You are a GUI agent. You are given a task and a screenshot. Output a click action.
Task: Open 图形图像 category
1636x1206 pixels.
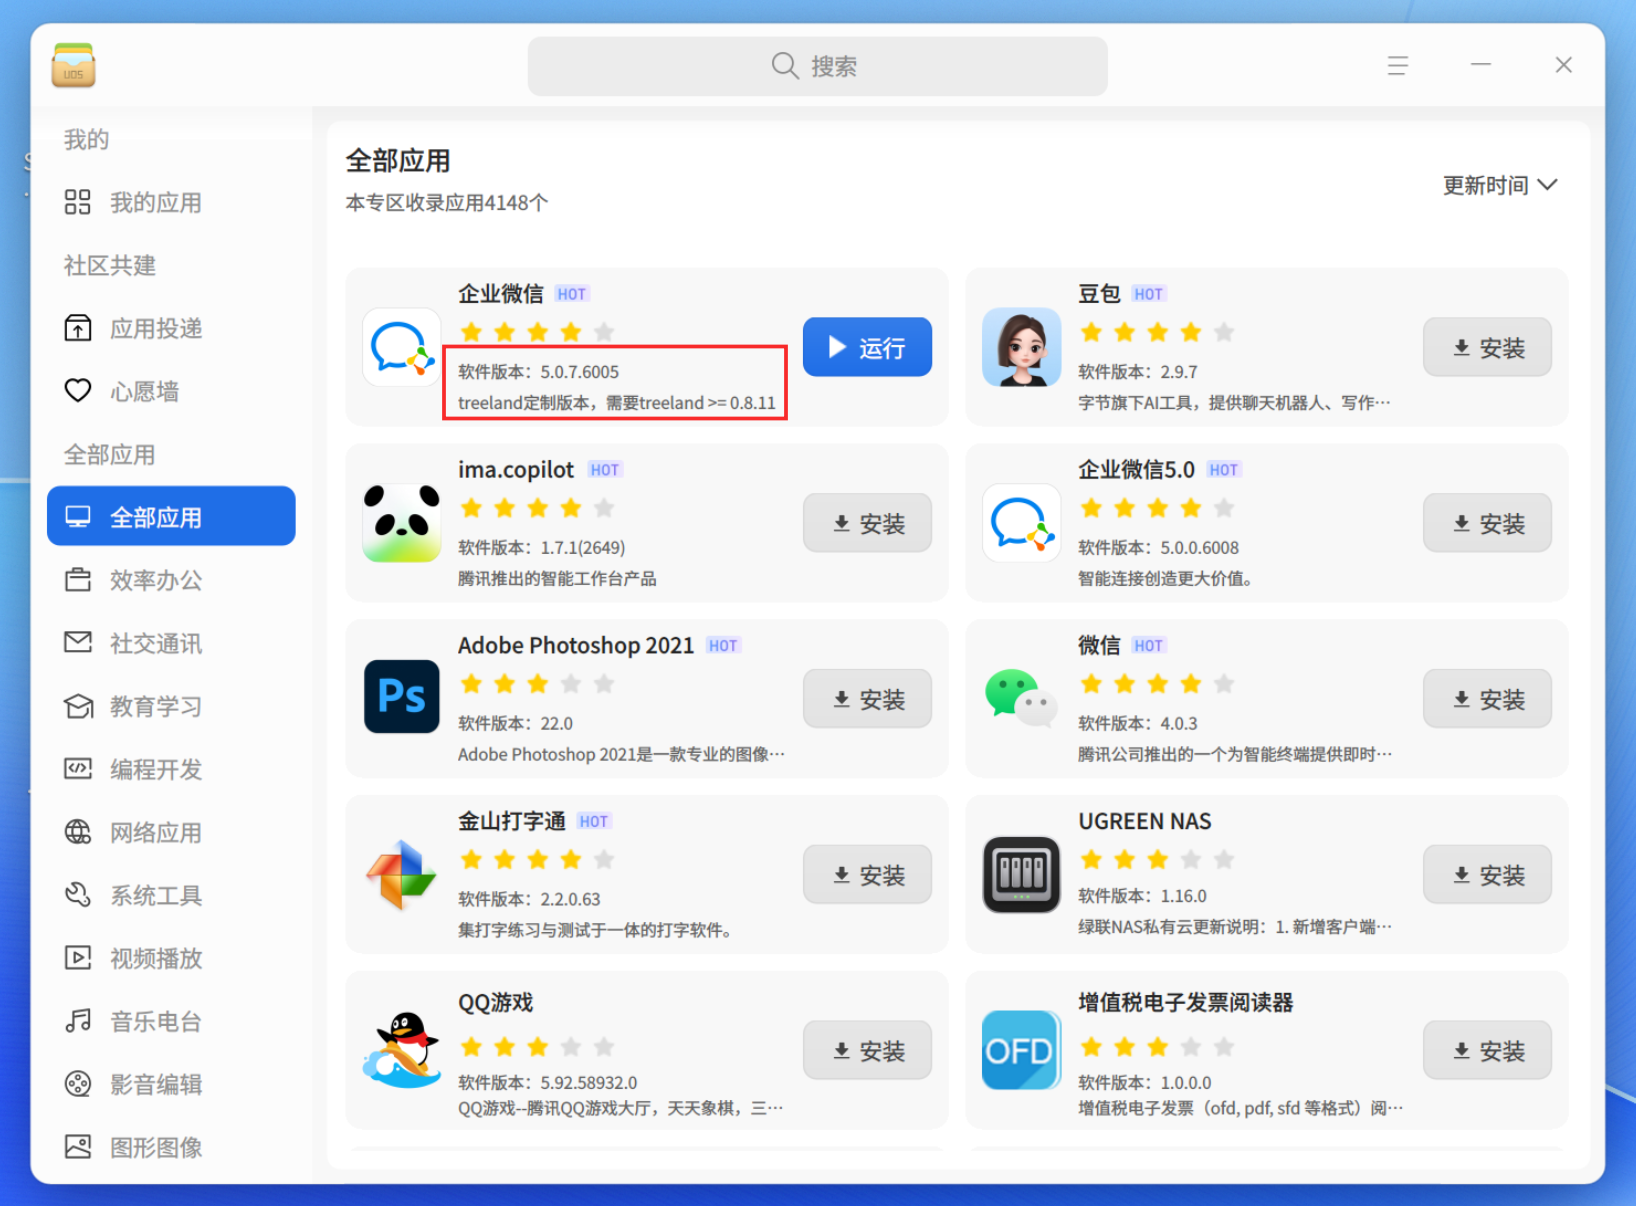[x=171, y=1147]
